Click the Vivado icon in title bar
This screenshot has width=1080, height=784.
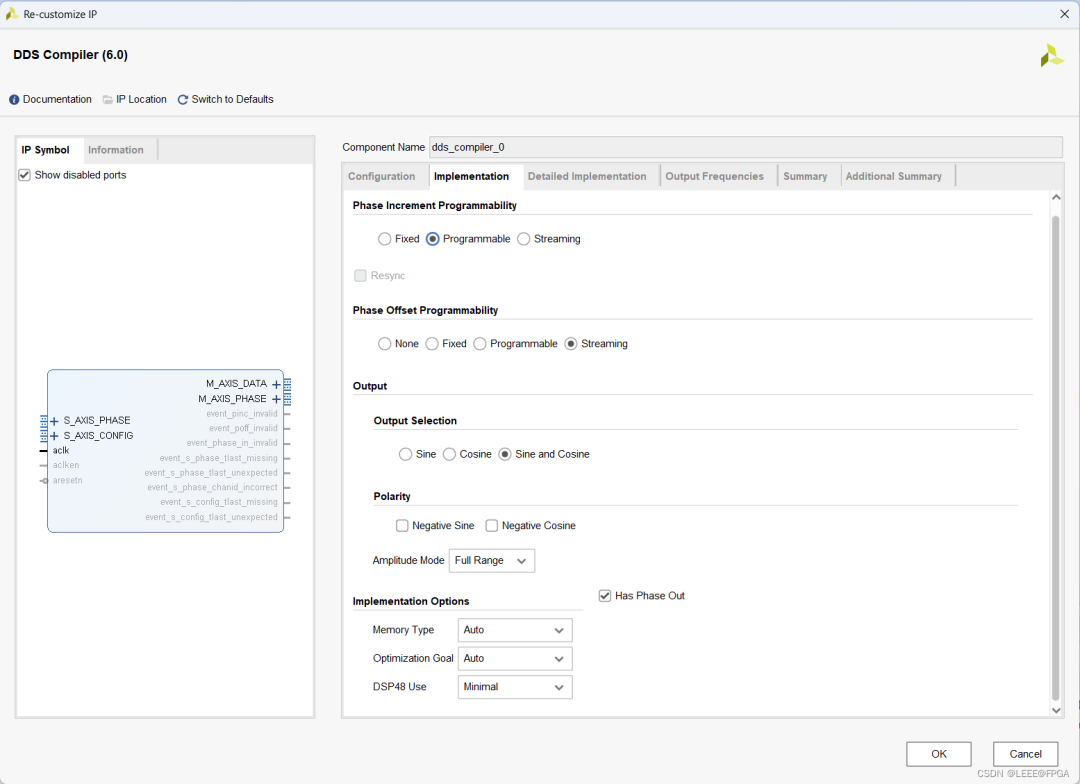coord(12,14)
